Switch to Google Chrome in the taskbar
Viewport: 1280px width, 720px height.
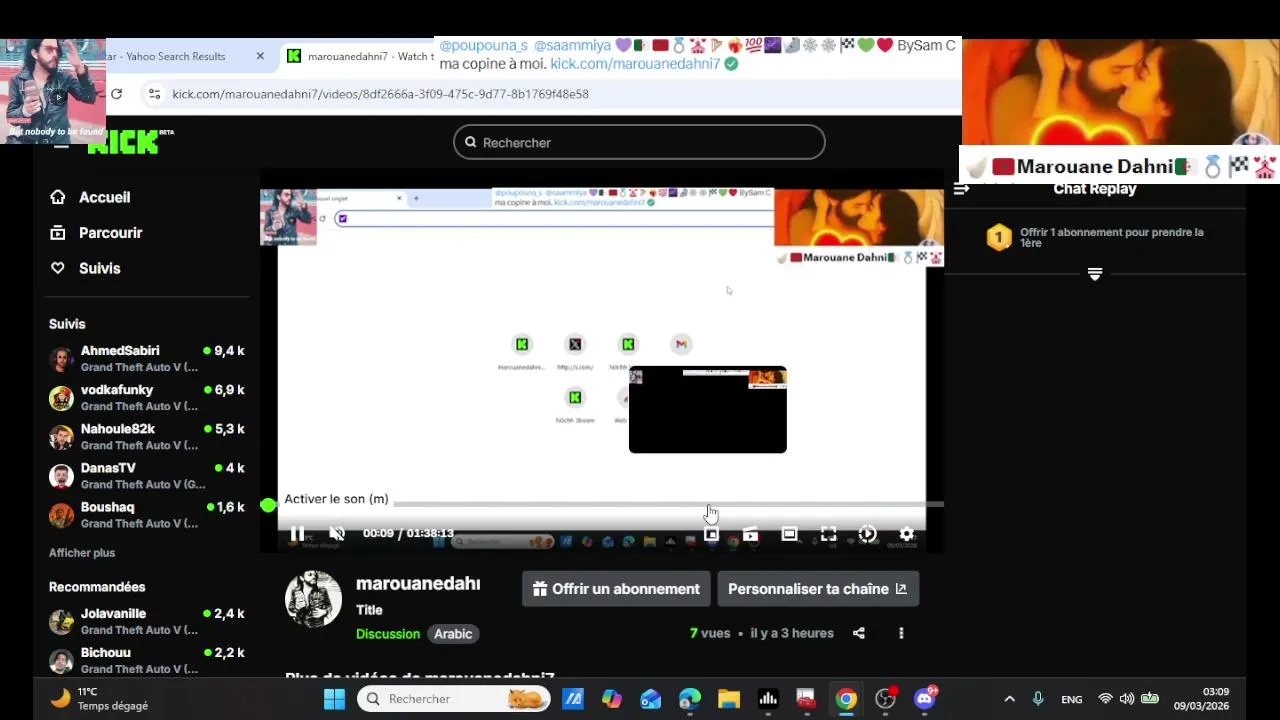pyautogui.click(x=846, y=699)
